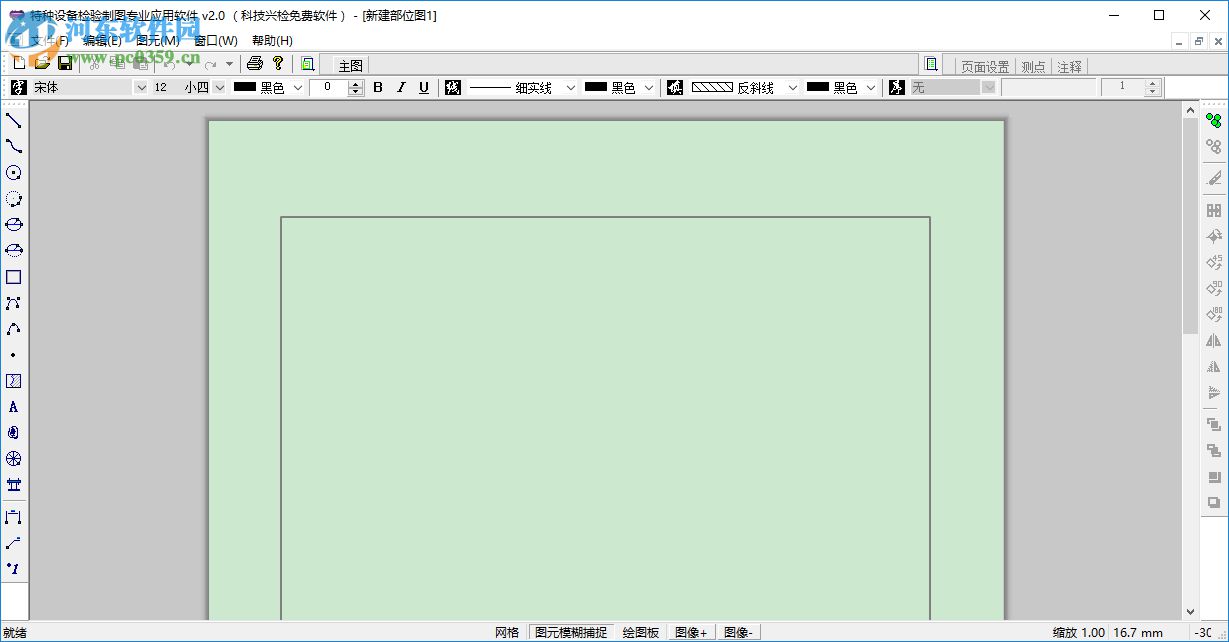Select the text 'A' tool
Viewport: 1229px width, 642px height.
point(14,407)
